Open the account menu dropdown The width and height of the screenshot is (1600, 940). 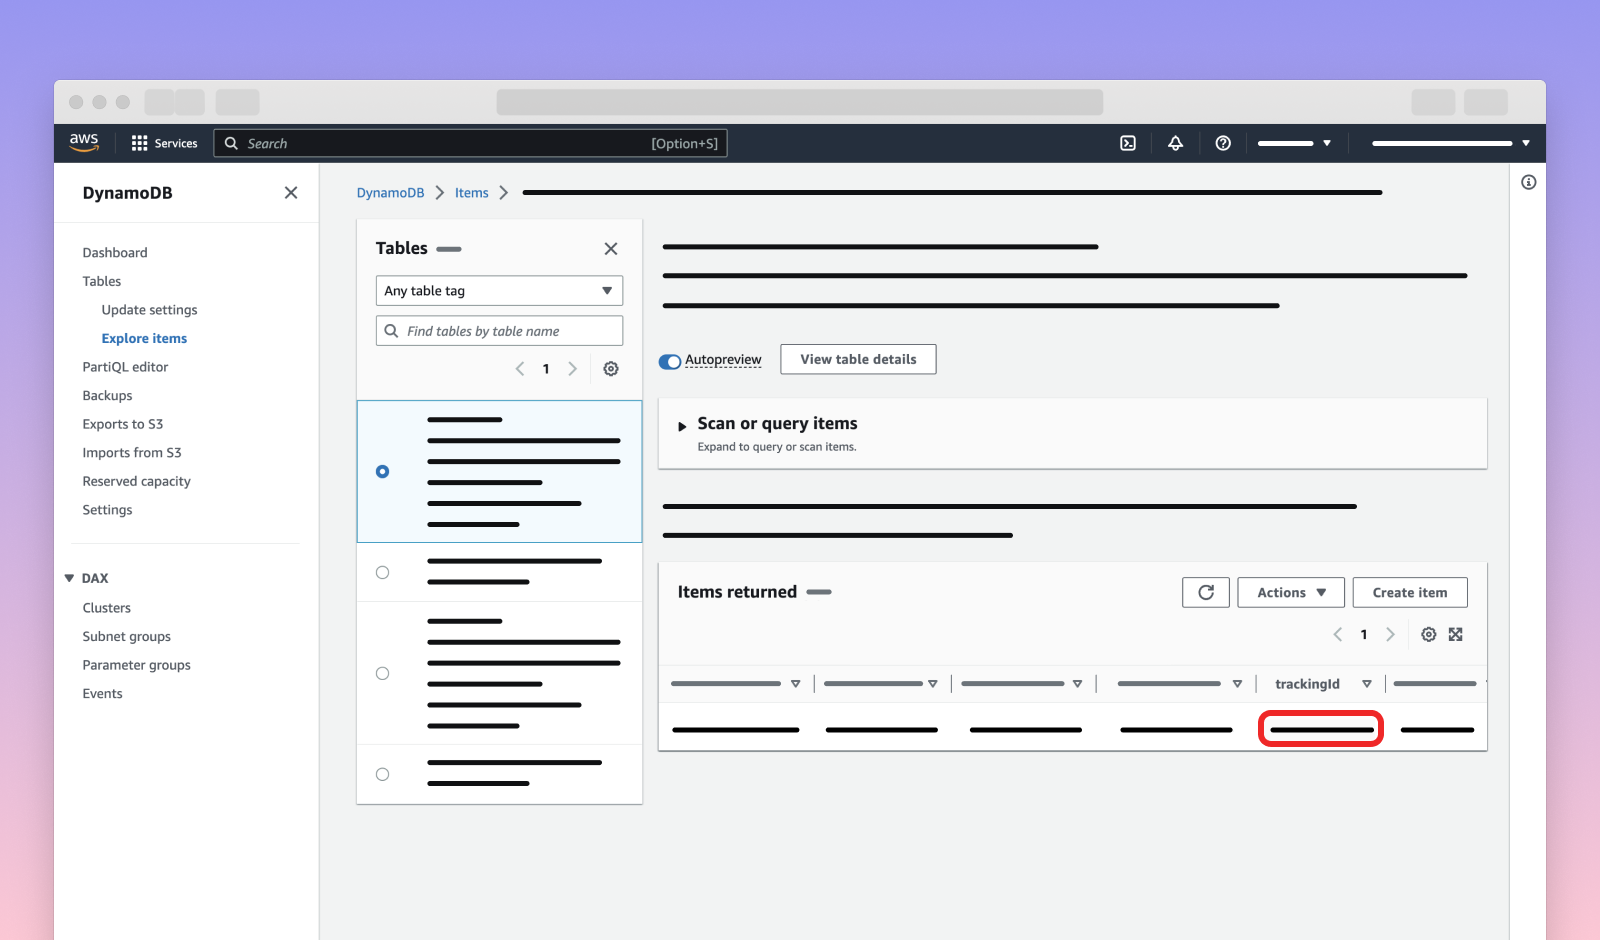click(1451, 143)
